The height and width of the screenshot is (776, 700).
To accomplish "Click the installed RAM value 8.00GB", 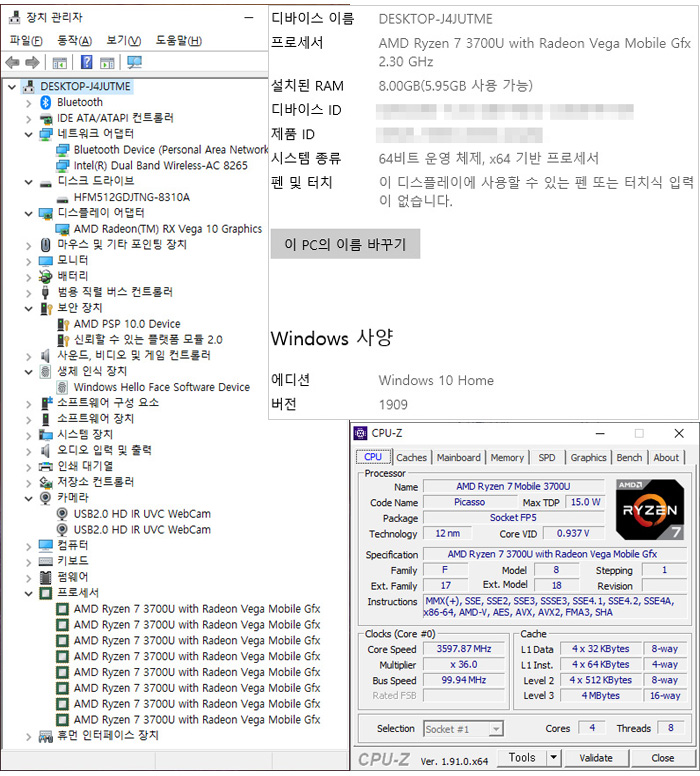I will point(455,86).
